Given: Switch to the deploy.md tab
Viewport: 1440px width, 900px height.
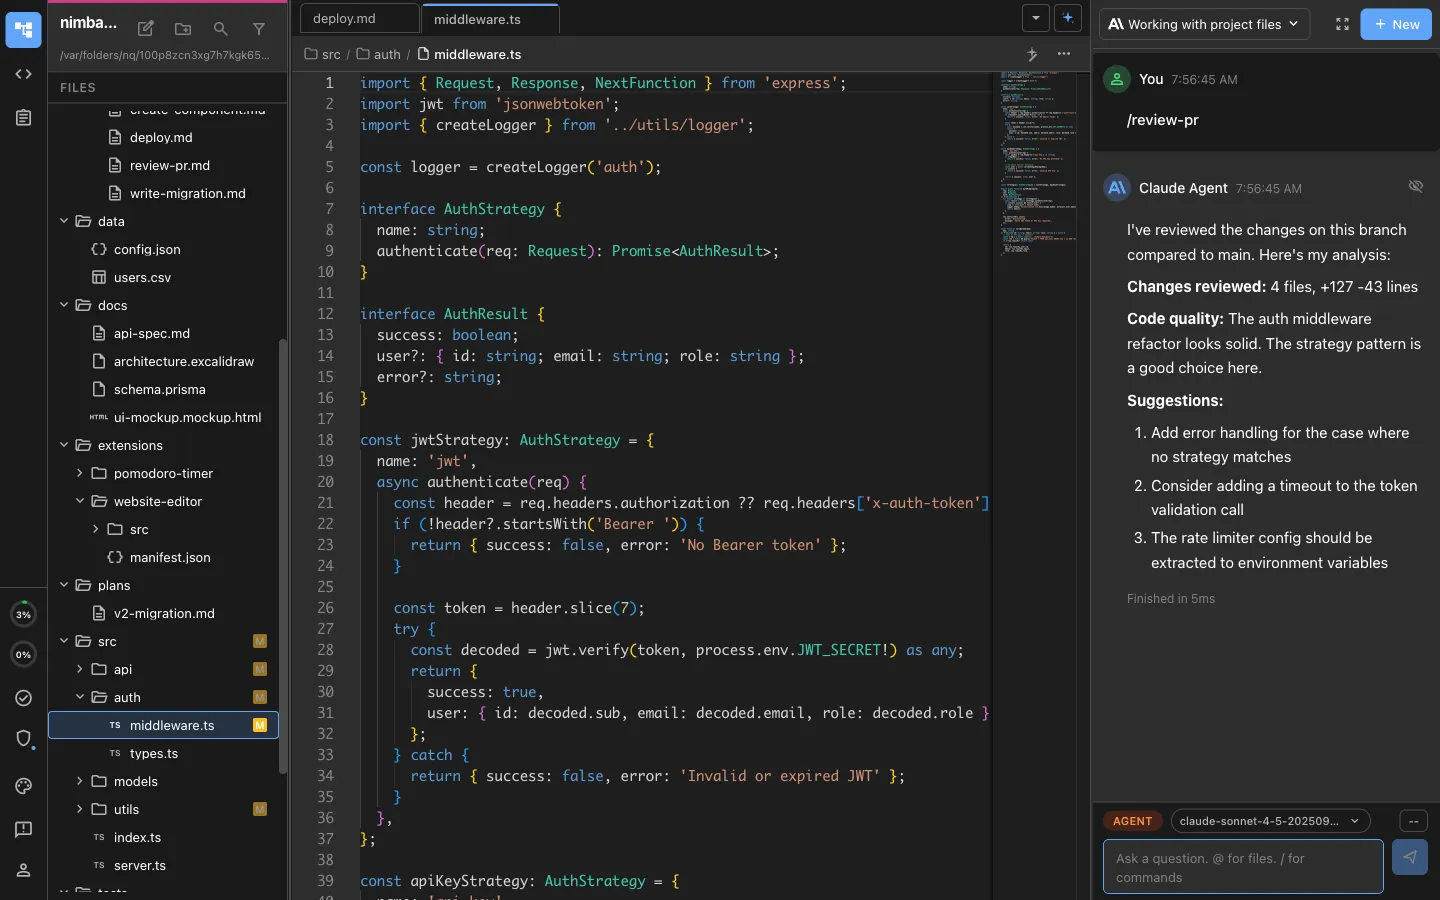Looking at the screenshot, I should click(345, 19).
